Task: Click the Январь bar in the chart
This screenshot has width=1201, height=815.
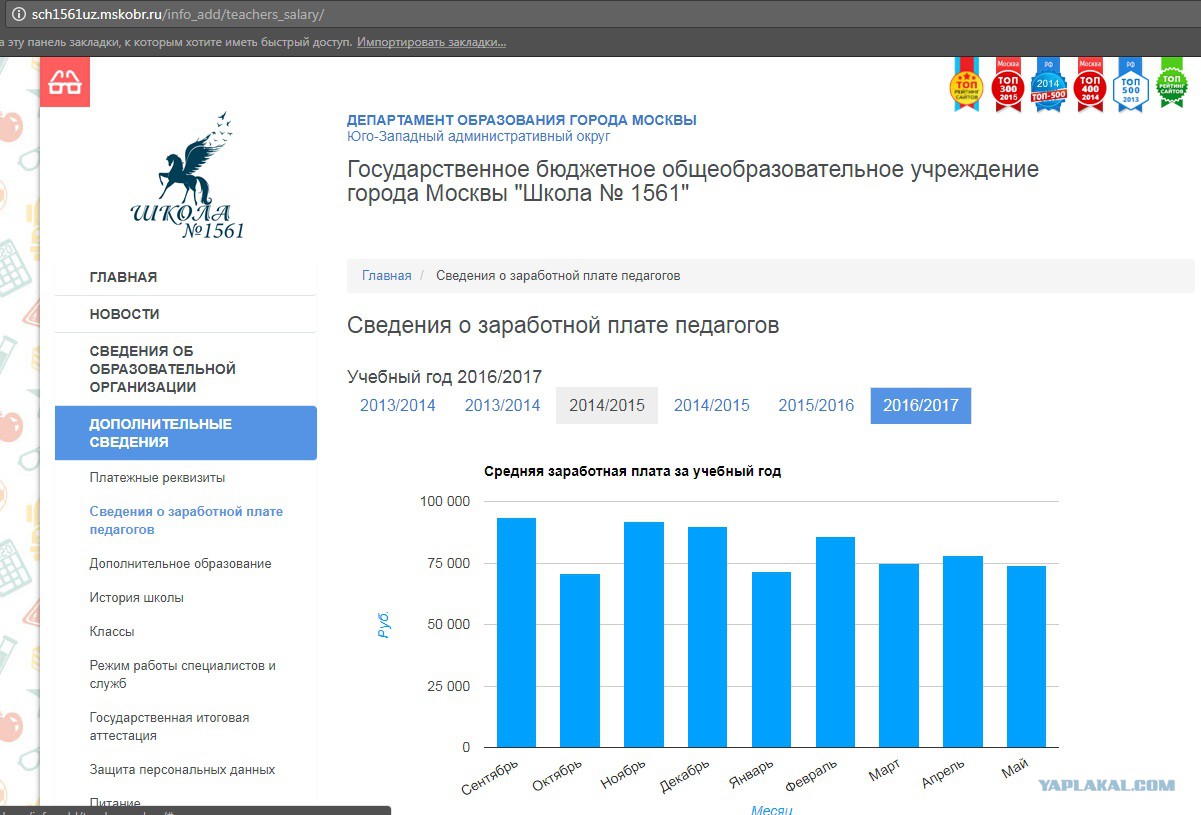Action: tap(771, 659)
